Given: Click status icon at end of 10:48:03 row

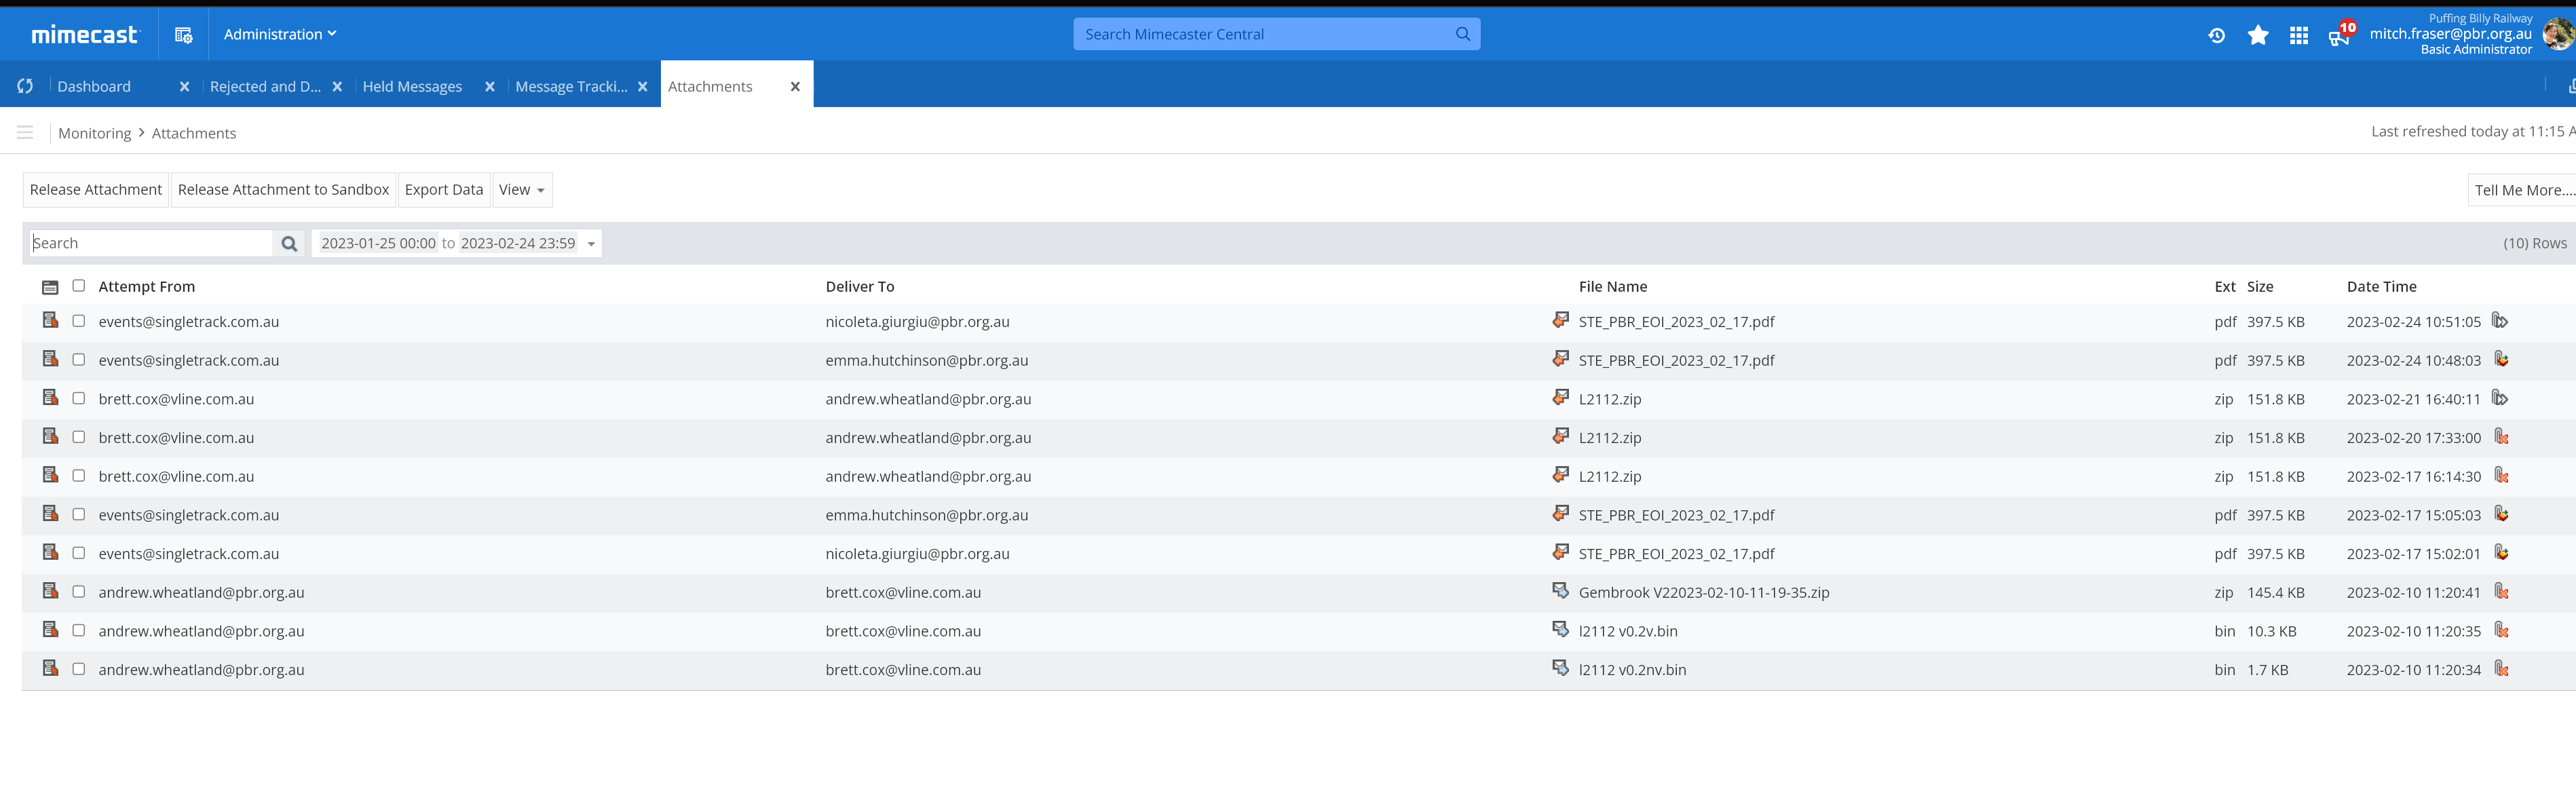Looking at the screenshot, I should coord(2501,359).
